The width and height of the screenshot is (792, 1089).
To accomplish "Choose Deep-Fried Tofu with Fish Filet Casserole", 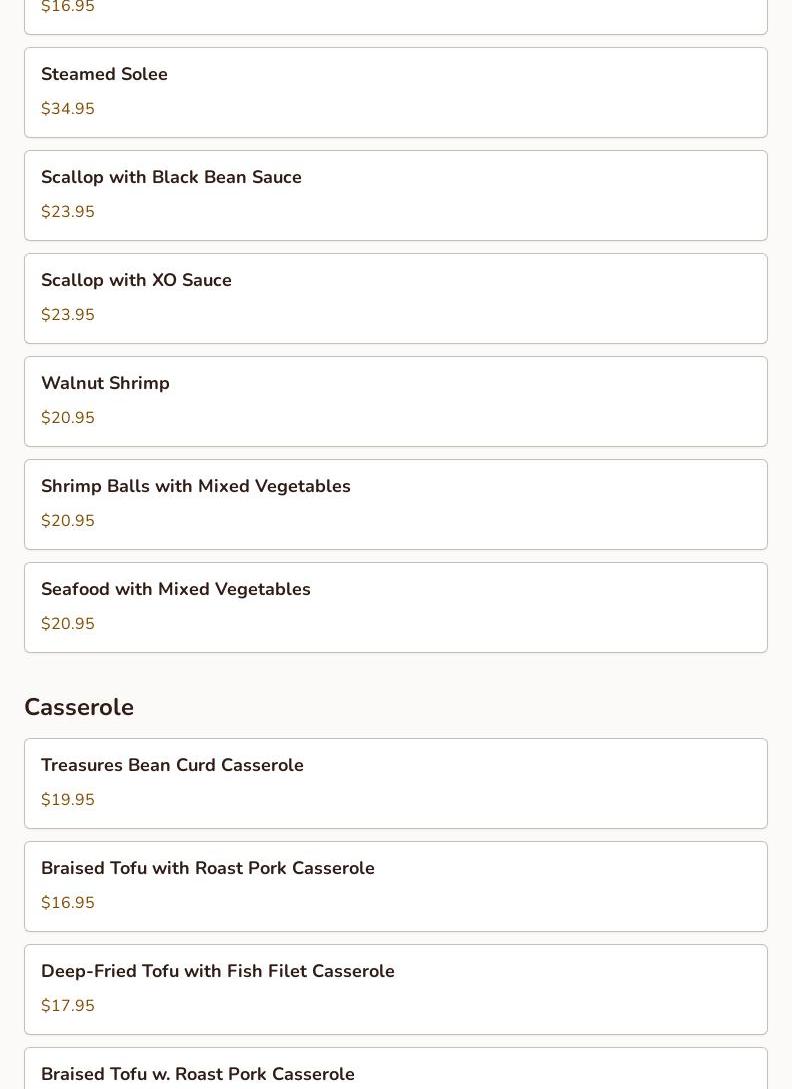I will point(218,971).
